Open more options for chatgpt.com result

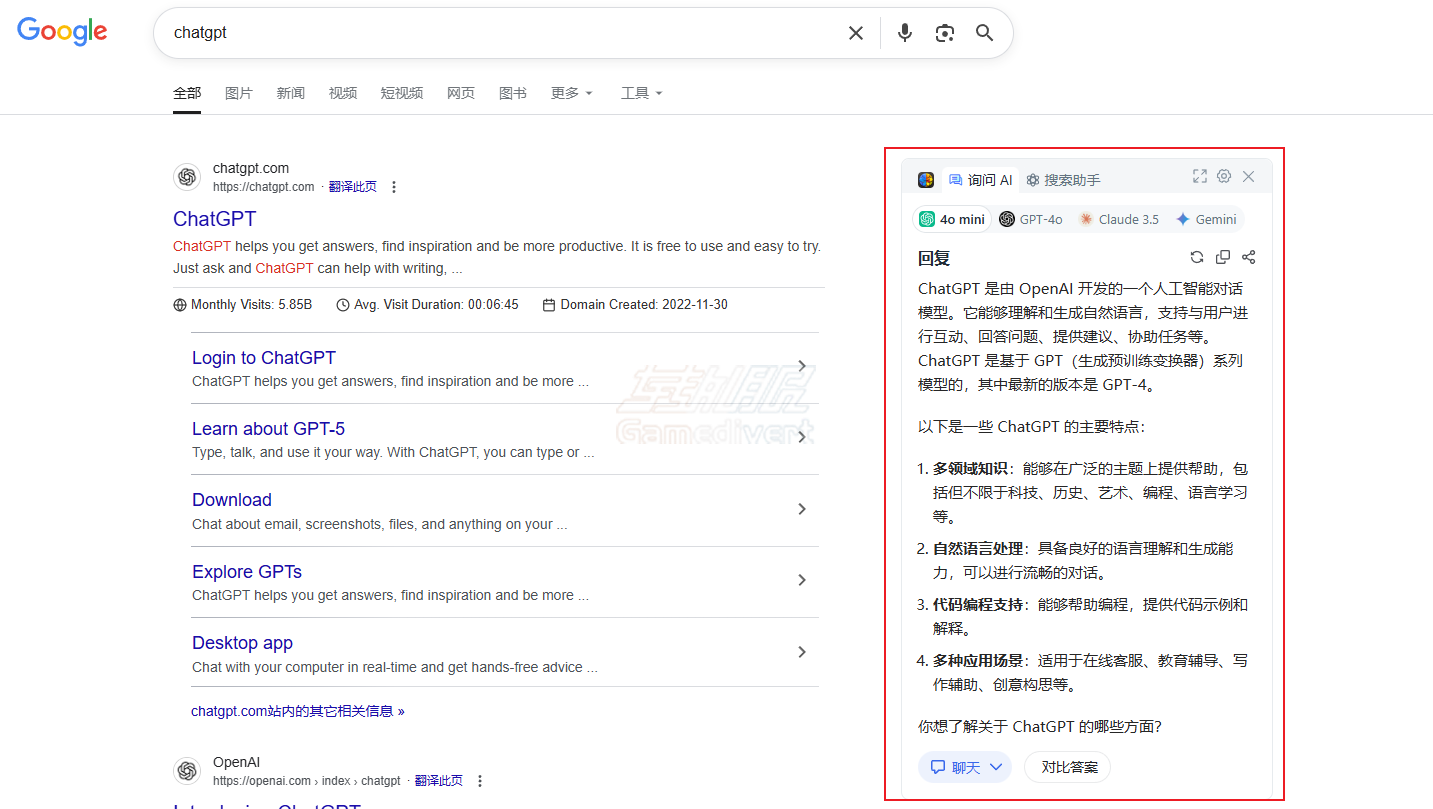[x=394, y=187]
